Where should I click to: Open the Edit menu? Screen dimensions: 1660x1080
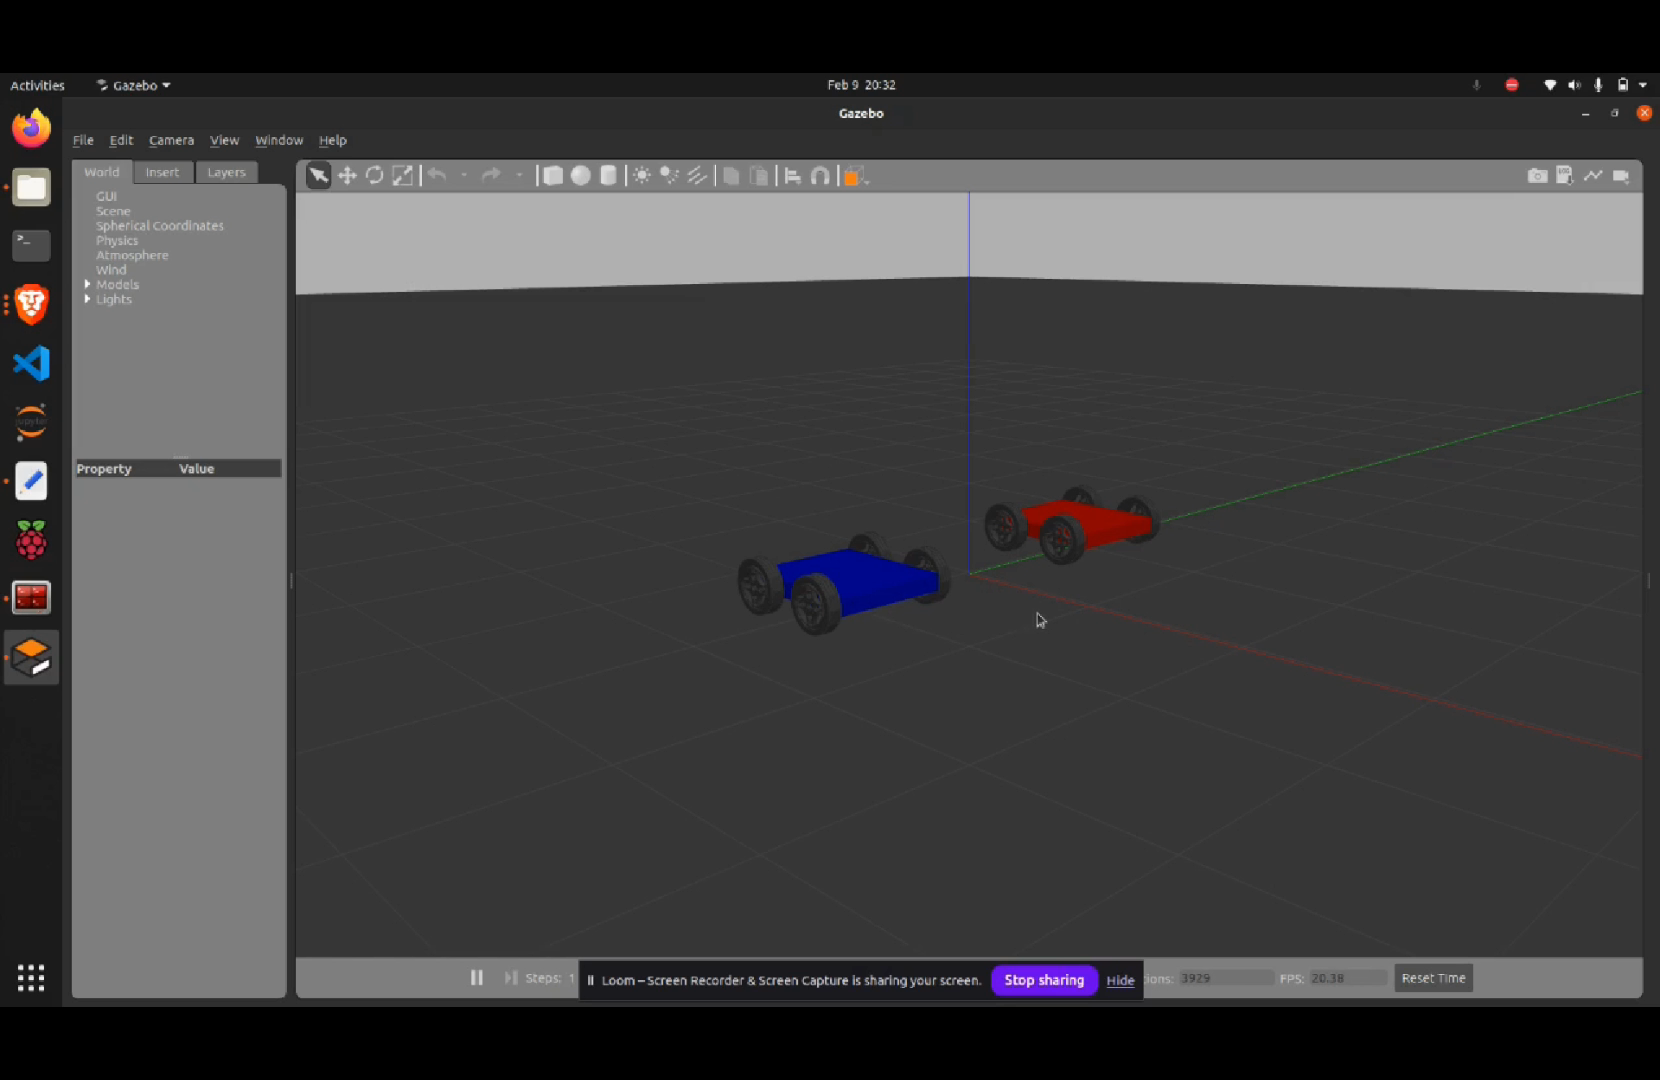coord(121,140)
